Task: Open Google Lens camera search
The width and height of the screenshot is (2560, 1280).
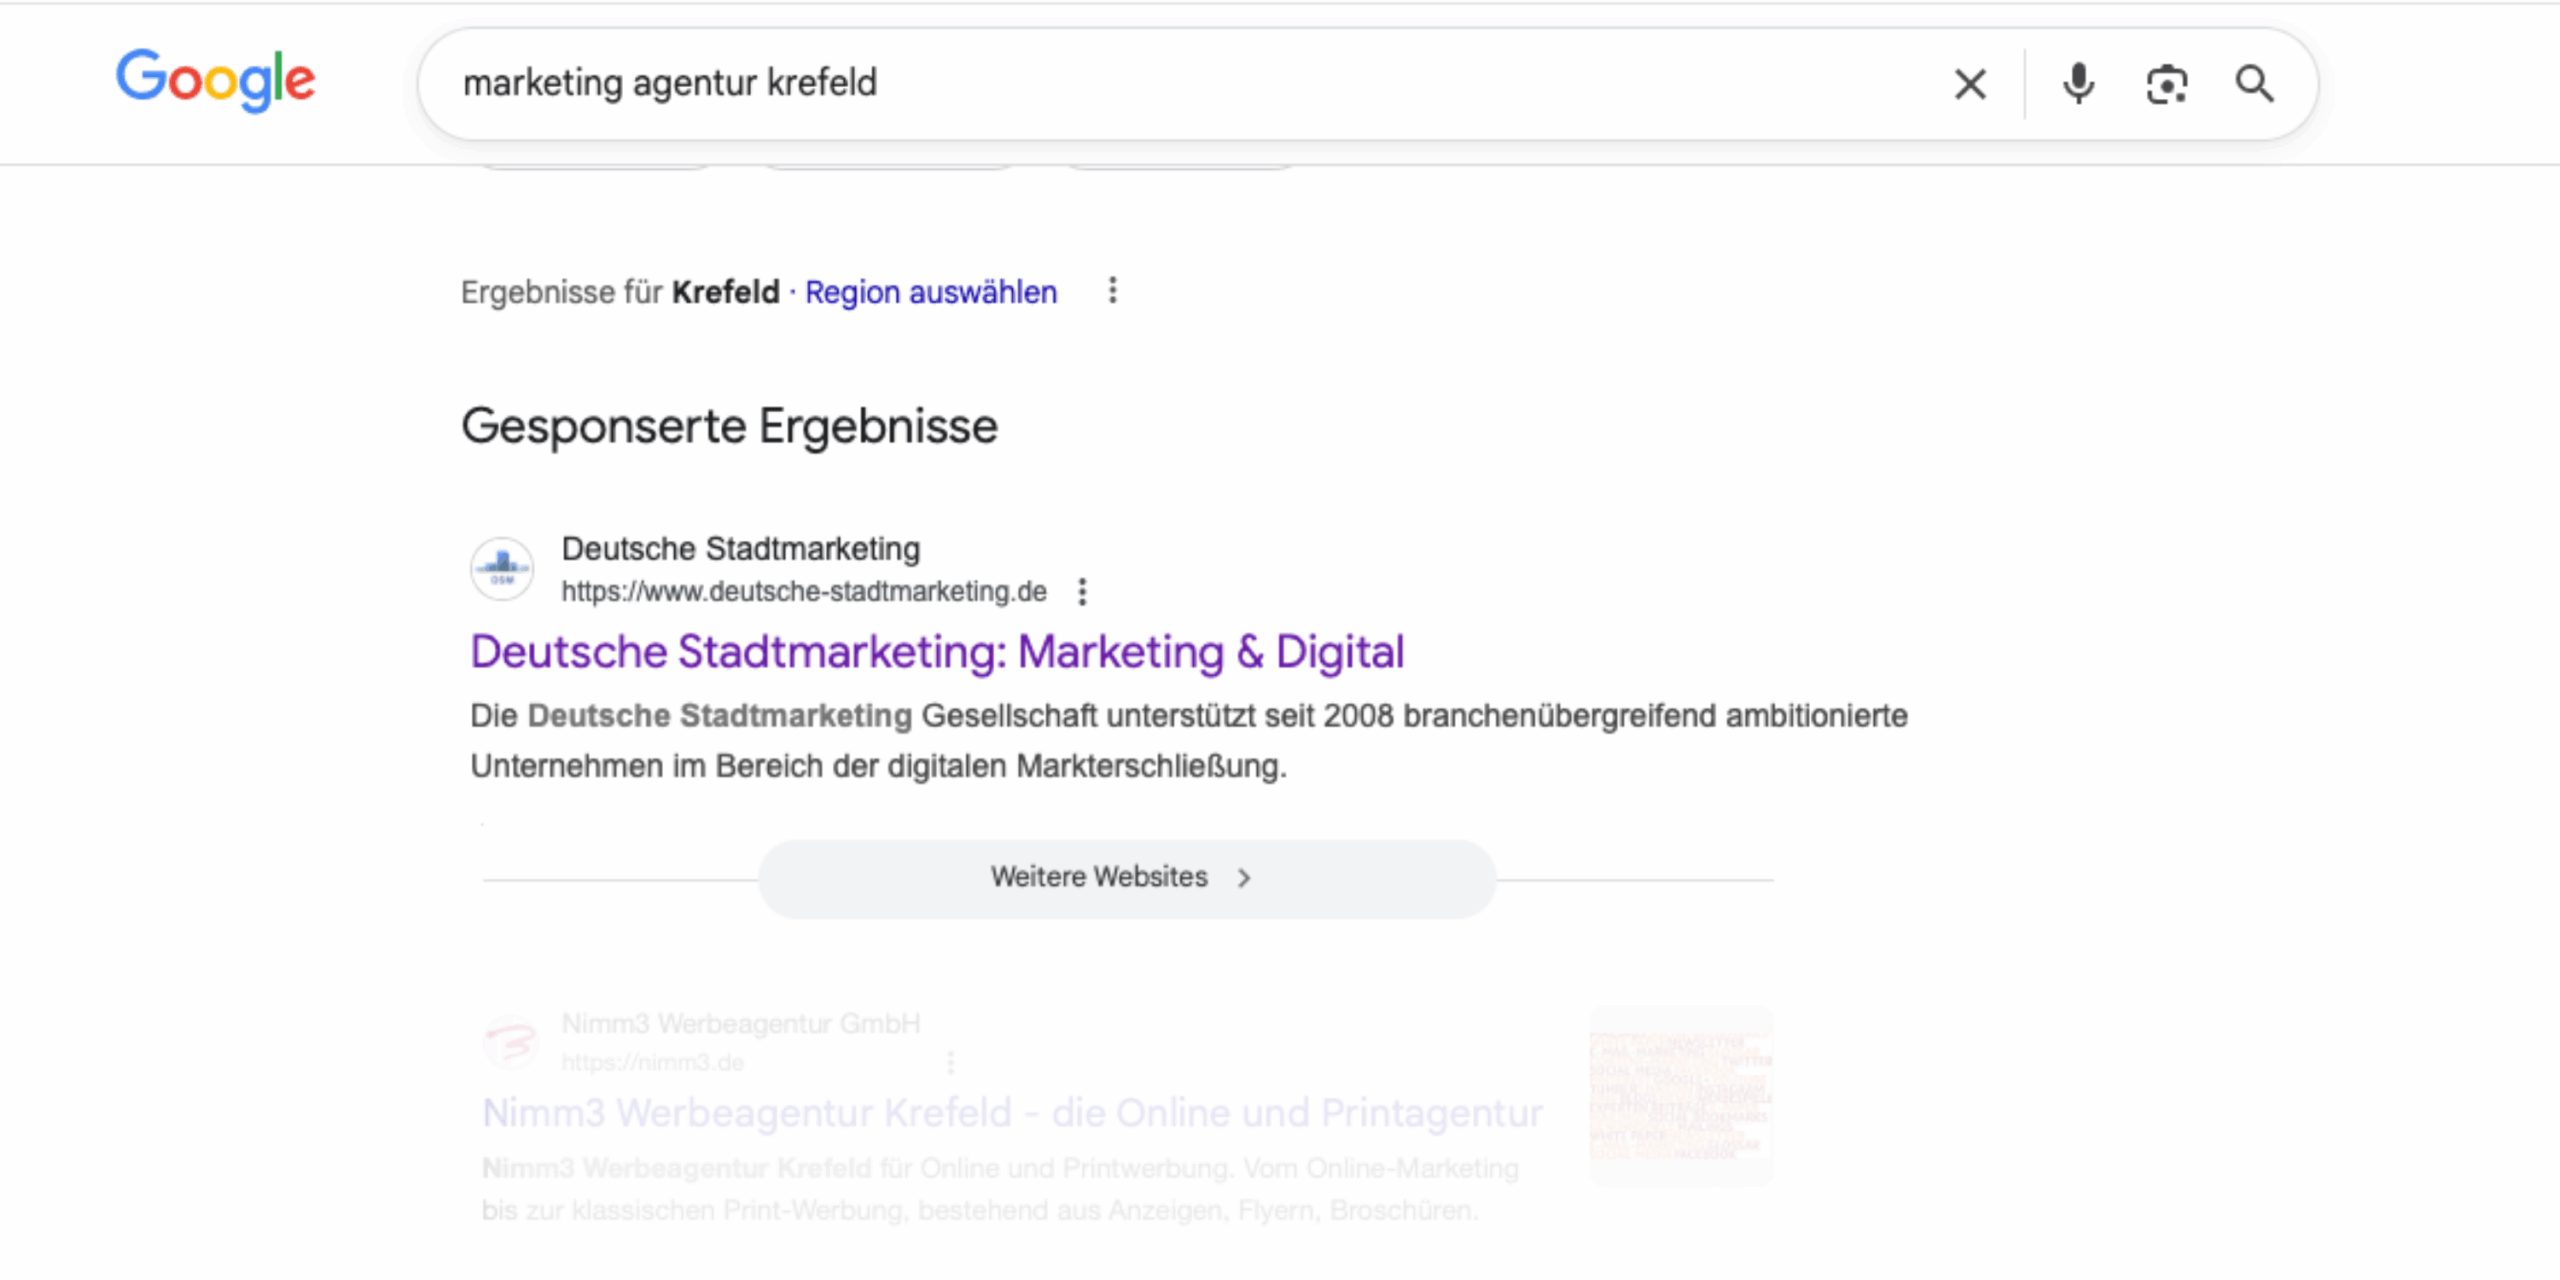Action: [x=2167, y=84]
